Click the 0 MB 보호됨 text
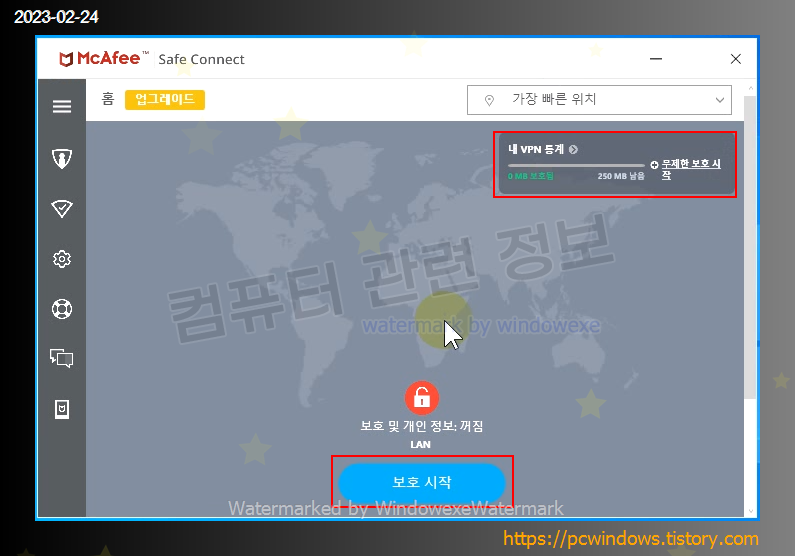The height and width of the screenshot is (556, 795). [530, 176]
